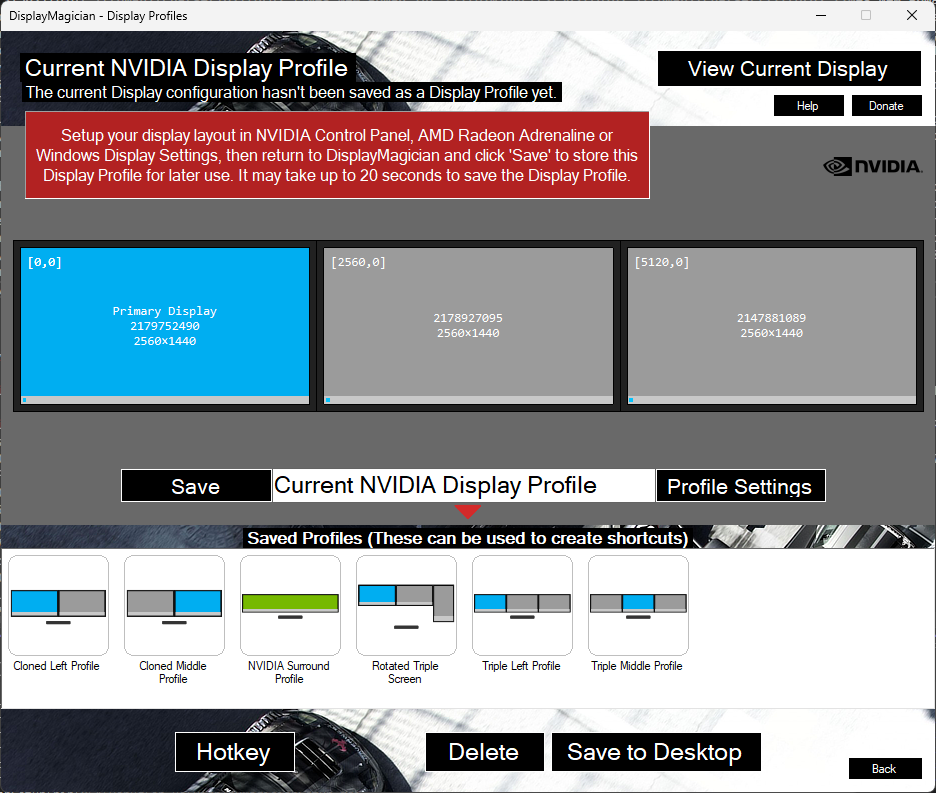Screen dimensions: 936x793
Task: Edit the profile name input field
Action: 464,485
